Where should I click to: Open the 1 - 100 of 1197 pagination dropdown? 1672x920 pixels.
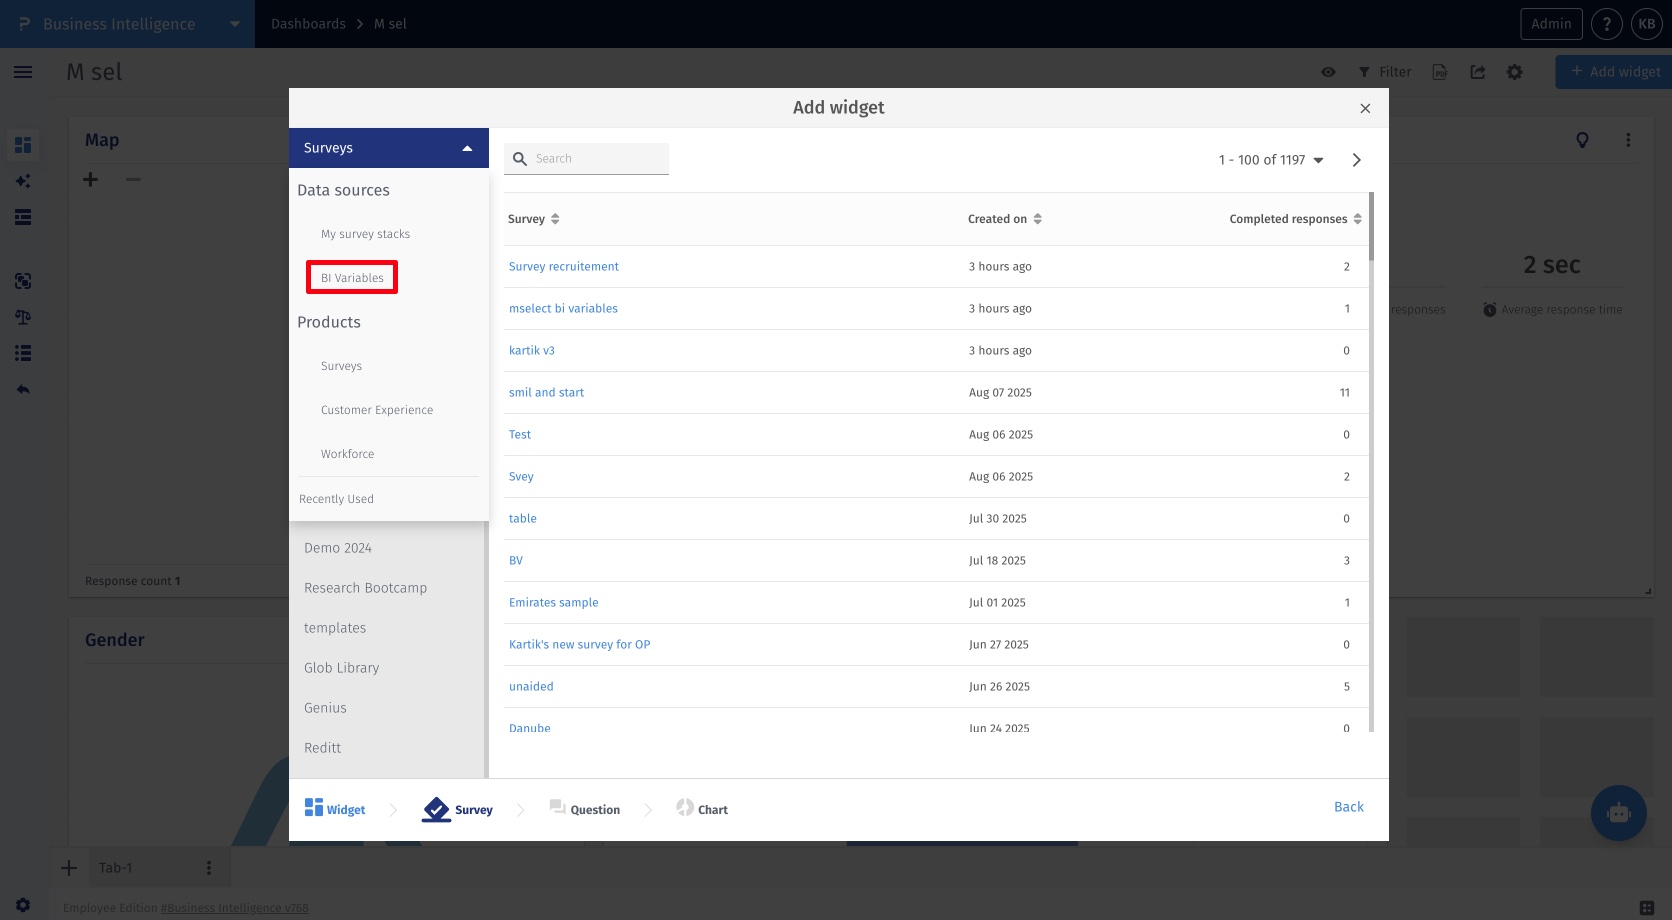tap(1271, 160)
